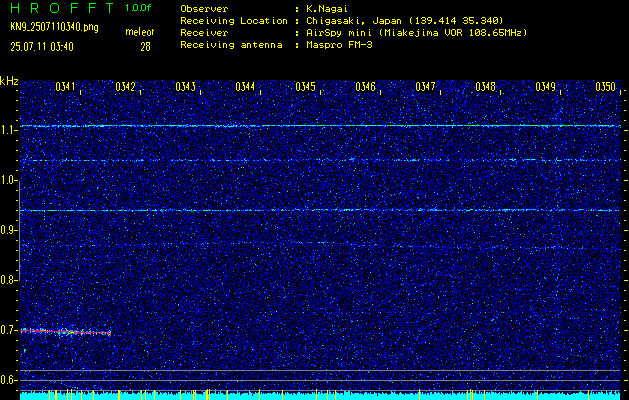The image size is (629, 400).
Task: Click the kHz axis unit label
Action: [x=9, y=81]
